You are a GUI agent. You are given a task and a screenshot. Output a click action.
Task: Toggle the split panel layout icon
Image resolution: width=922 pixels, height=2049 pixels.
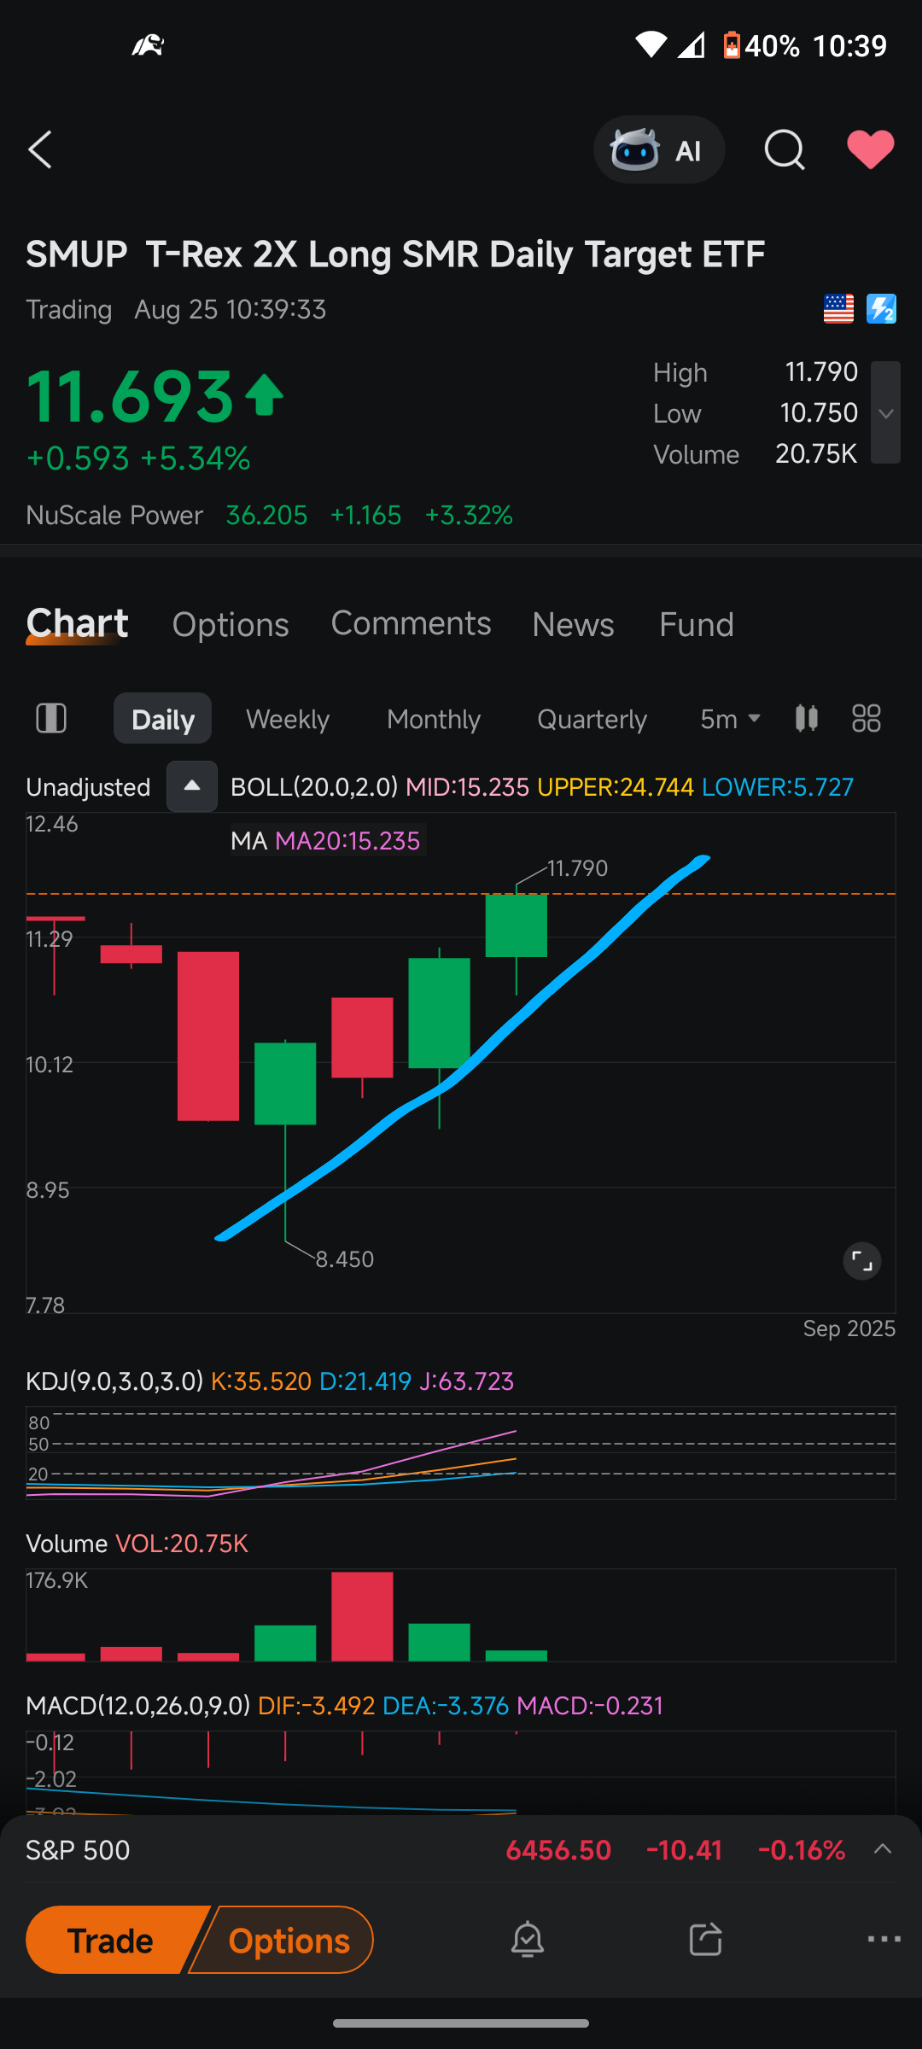[51, 718]
